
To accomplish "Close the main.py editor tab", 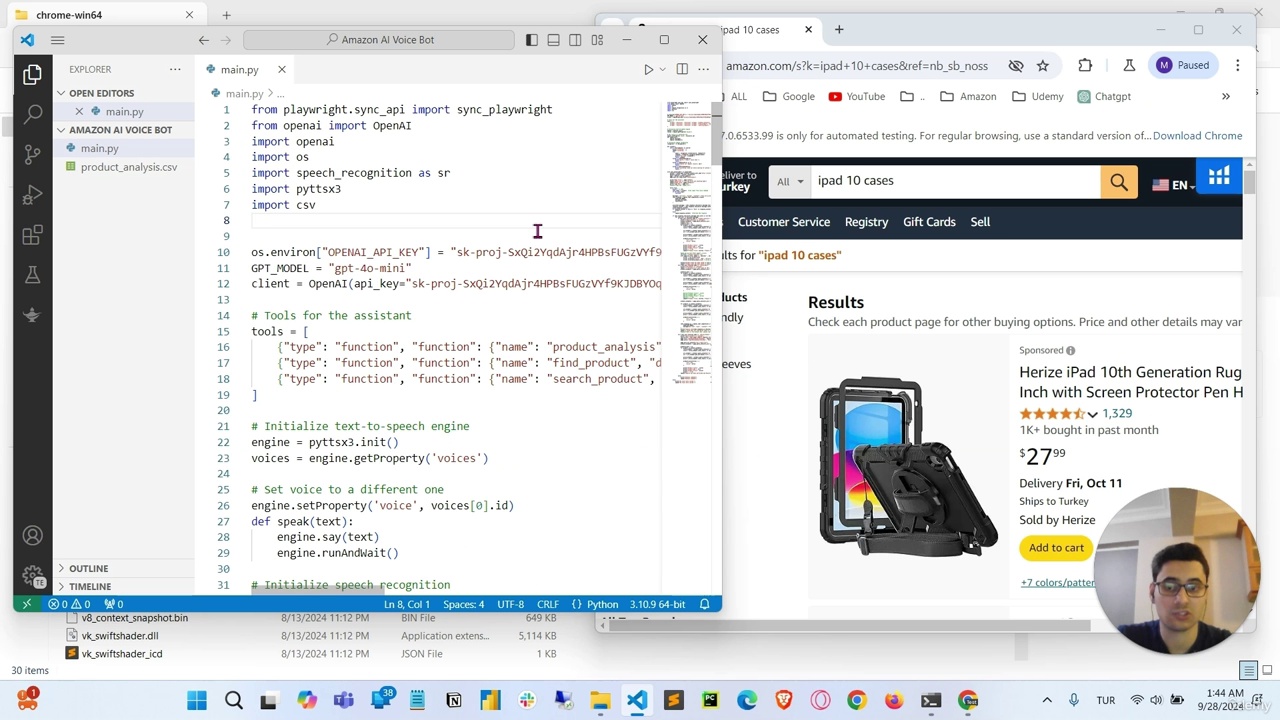I will [281, 69].
